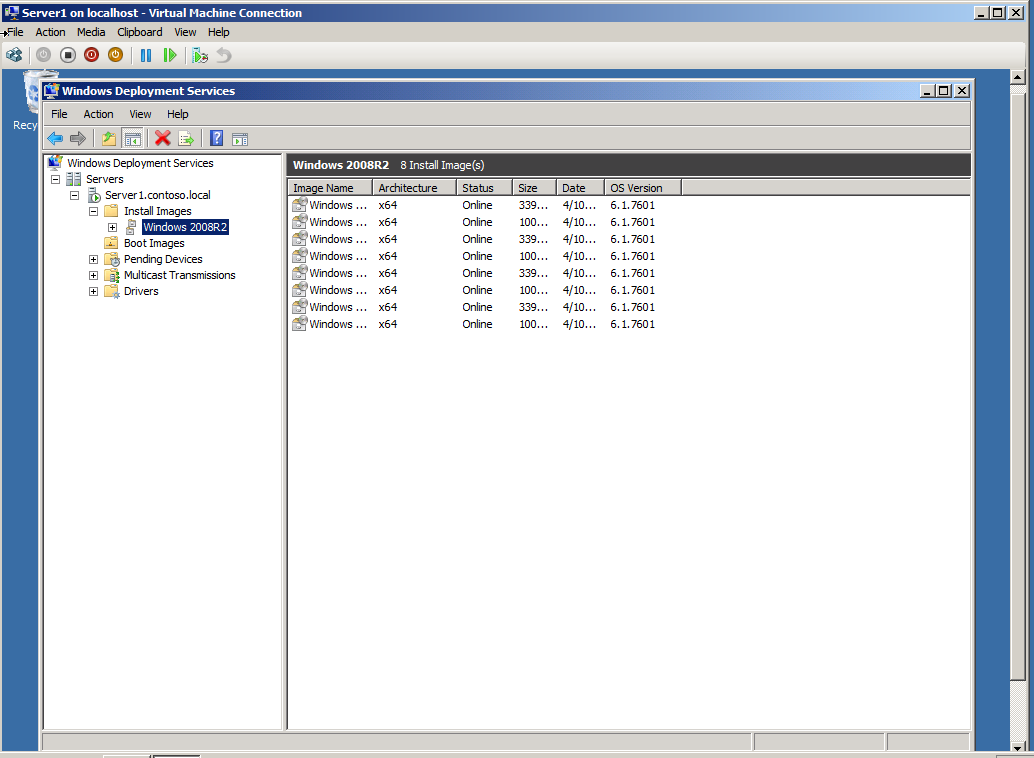1034x758 pixels.
Task: Expand the Pending Devices node
Action: 94,259
